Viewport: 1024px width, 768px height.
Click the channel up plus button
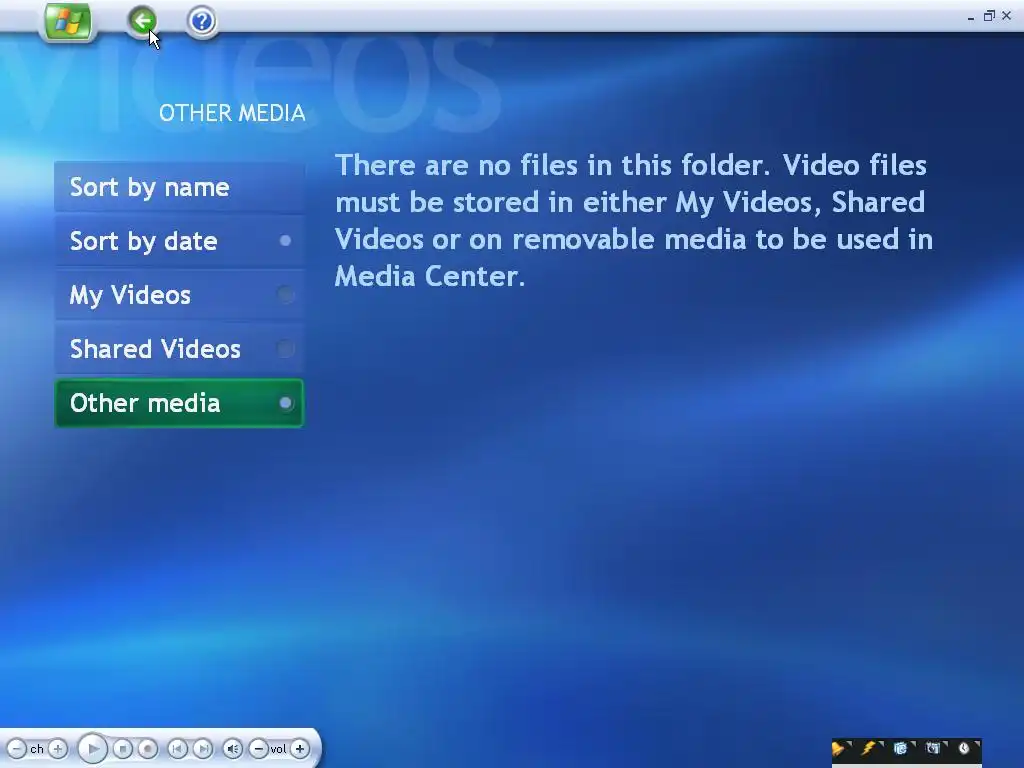tap(57, 748)
